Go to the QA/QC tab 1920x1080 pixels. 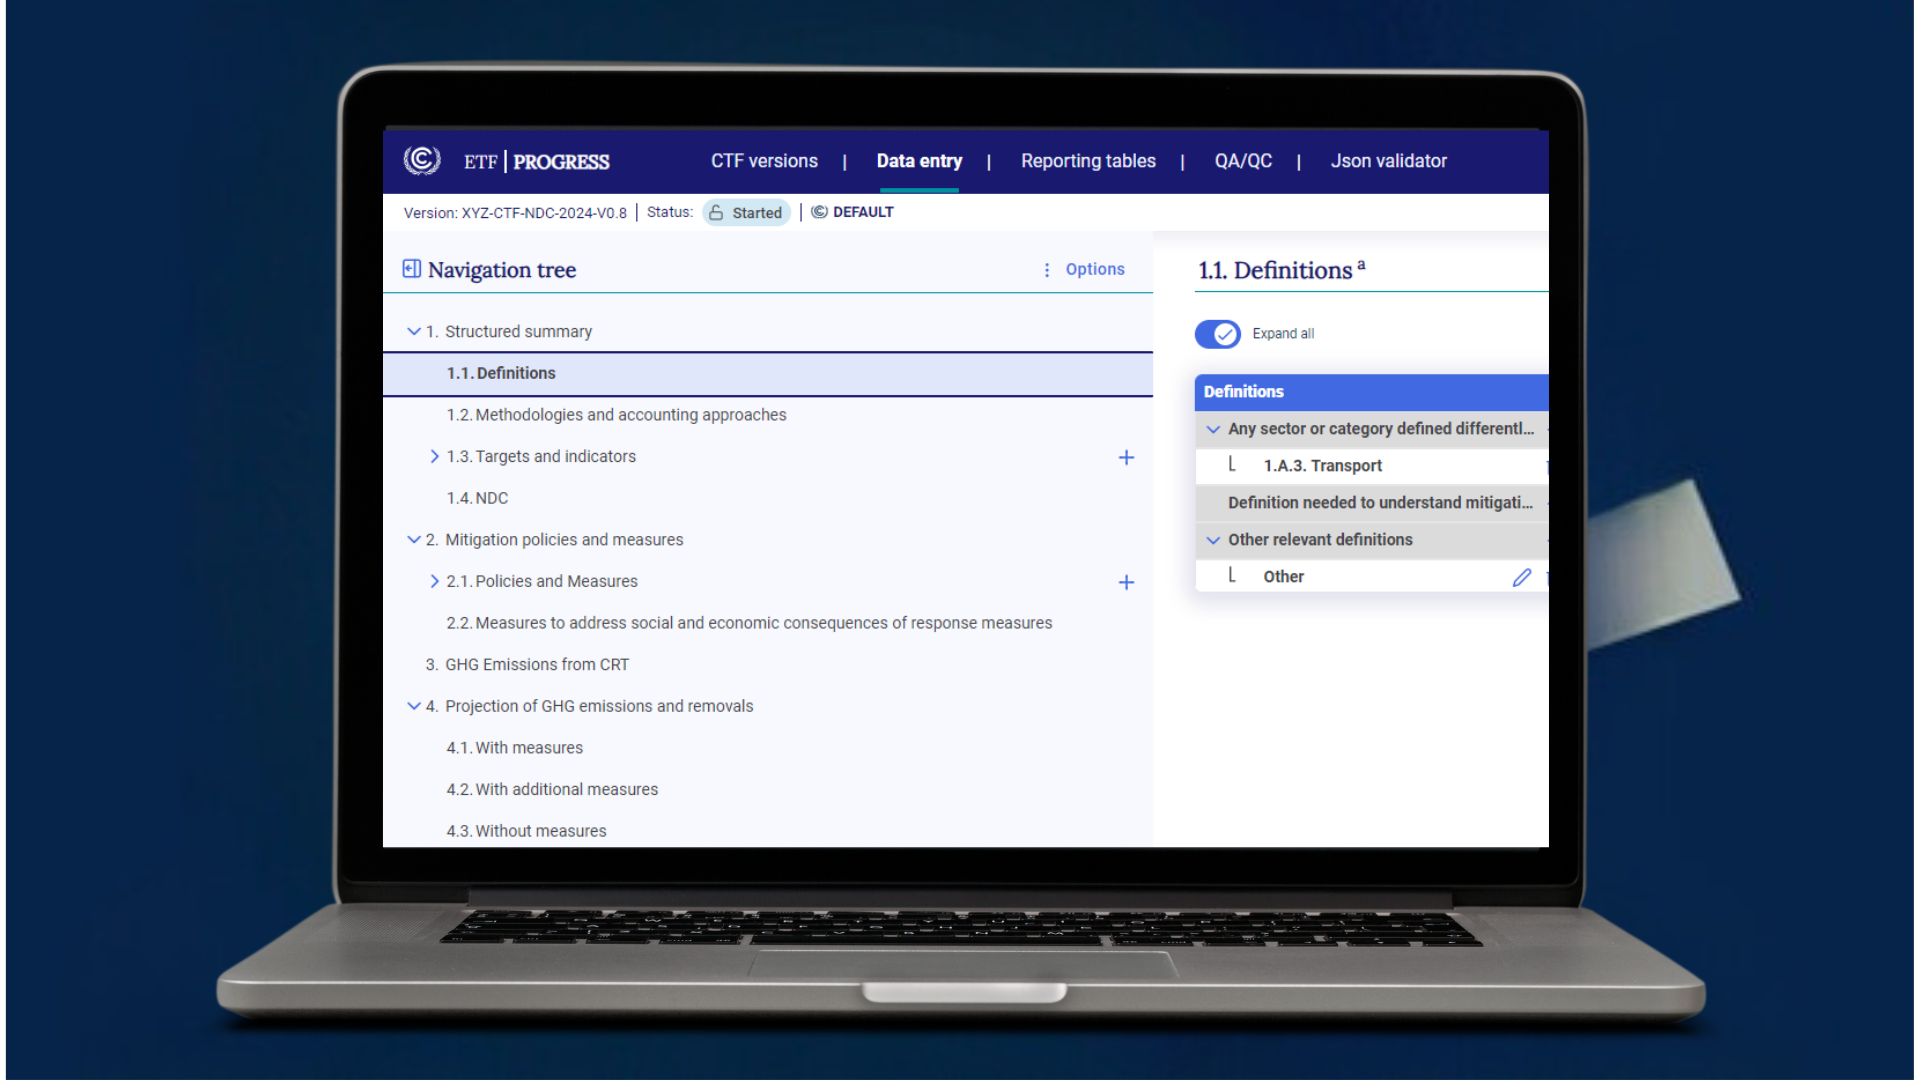(1243, 161)
